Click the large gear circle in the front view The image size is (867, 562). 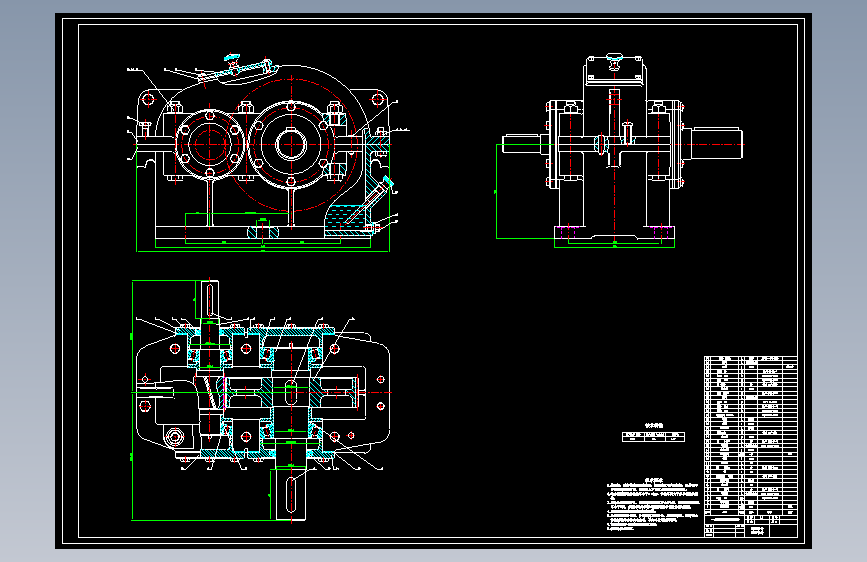(x=291, y=144)
